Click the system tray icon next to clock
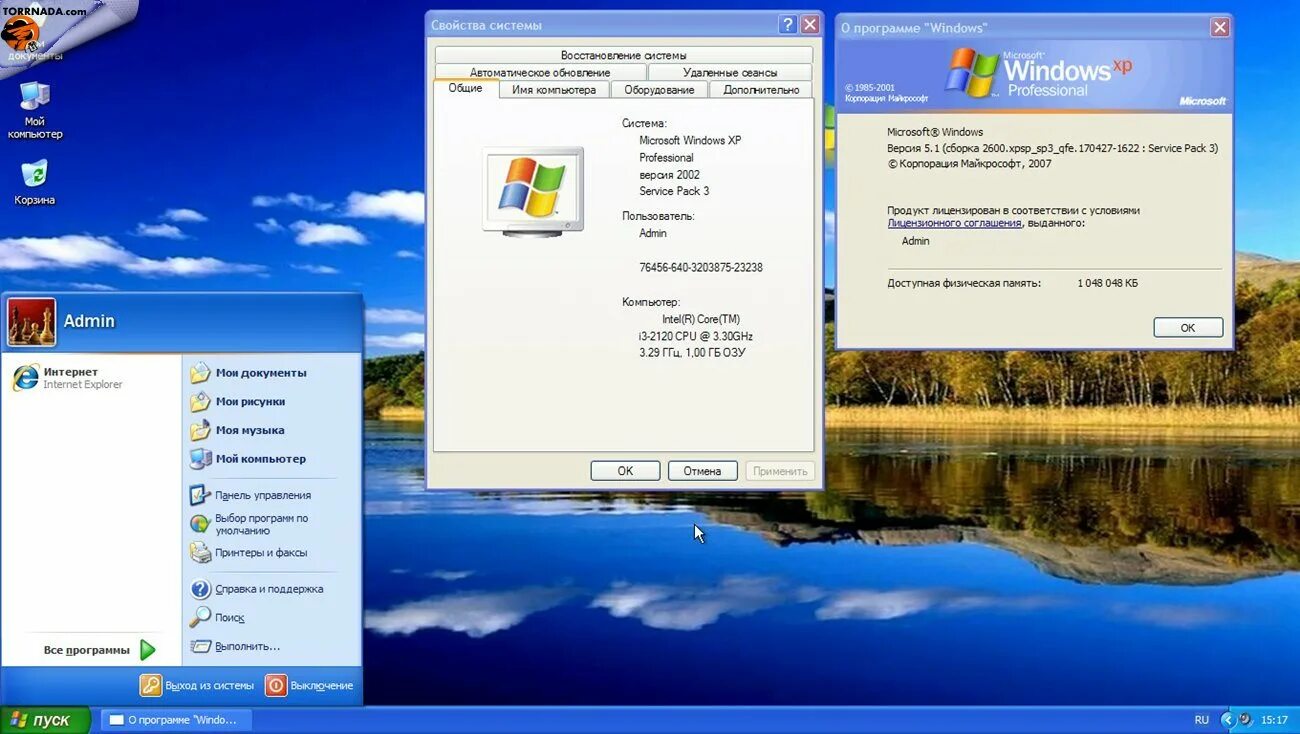The height and width of the screenshot is (734, 1300). [x=1246, y=719]
